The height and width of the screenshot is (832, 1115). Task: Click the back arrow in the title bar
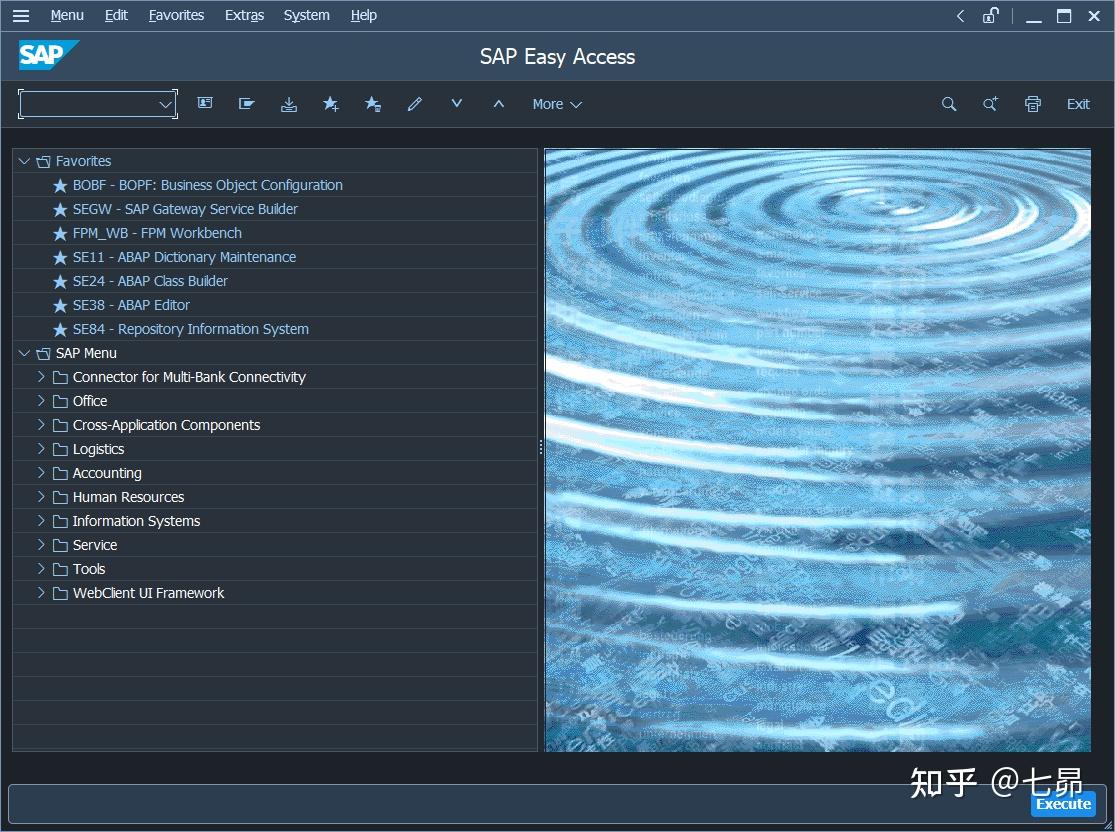[960, 16]
